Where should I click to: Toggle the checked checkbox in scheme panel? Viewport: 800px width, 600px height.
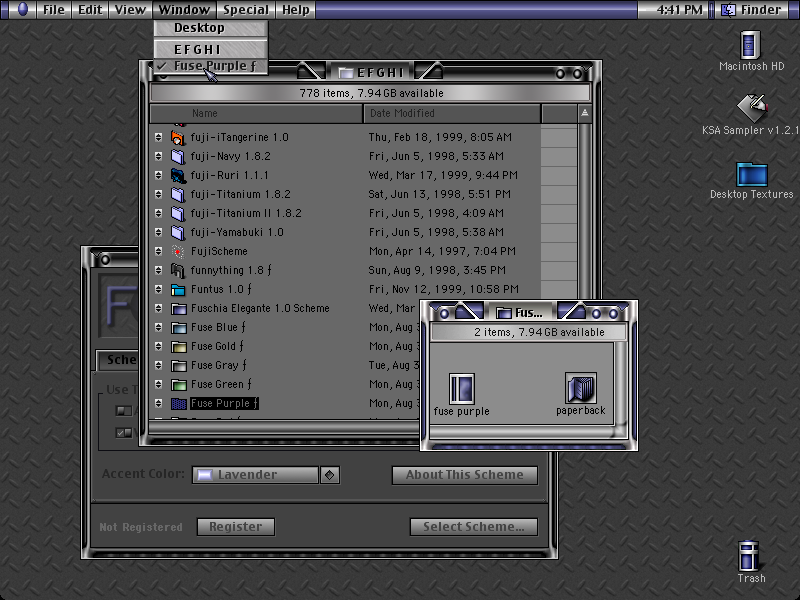(x=124, y=433)
